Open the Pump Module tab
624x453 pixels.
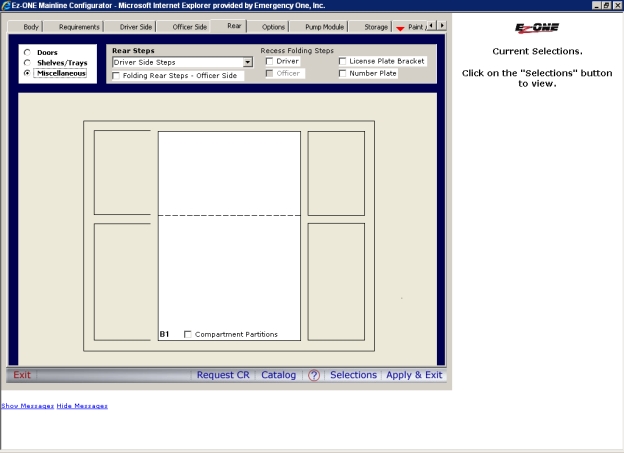coord(324,27)
